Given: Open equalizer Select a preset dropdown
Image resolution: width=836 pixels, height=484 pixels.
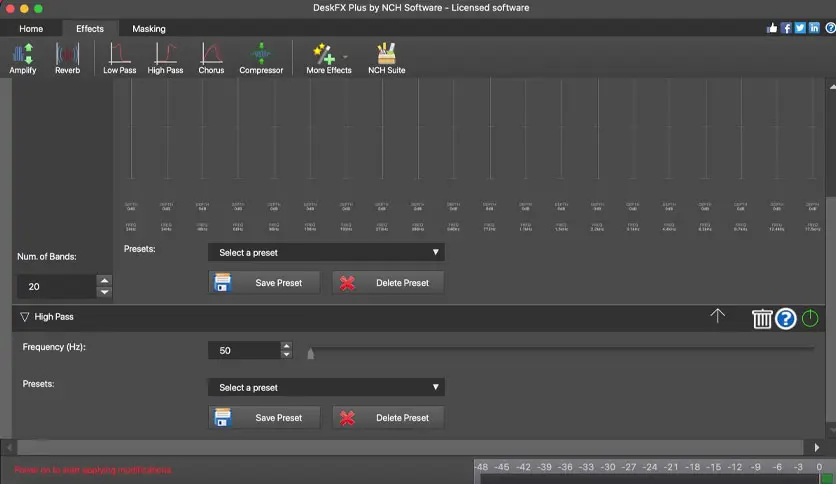Looking at the screenshot, I should pyautogui.click(x=326, y=252).
